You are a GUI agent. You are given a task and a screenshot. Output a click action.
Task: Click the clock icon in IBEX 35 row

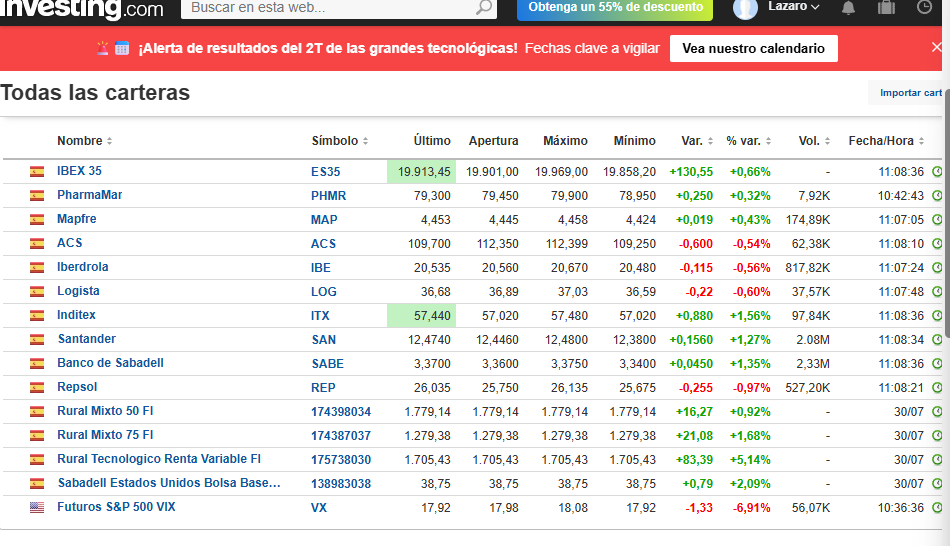click(x=937, y=171)
